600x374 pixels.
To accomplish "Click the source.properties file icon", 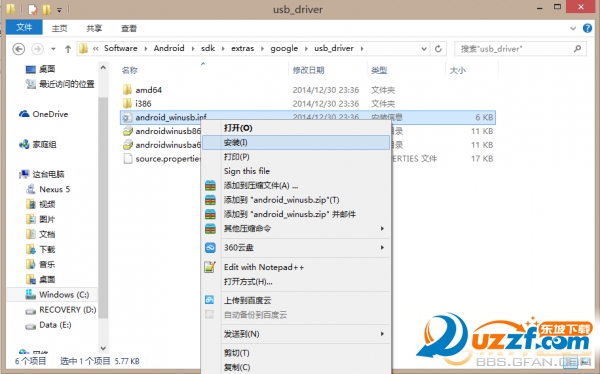I will click(x=127, y=158).
